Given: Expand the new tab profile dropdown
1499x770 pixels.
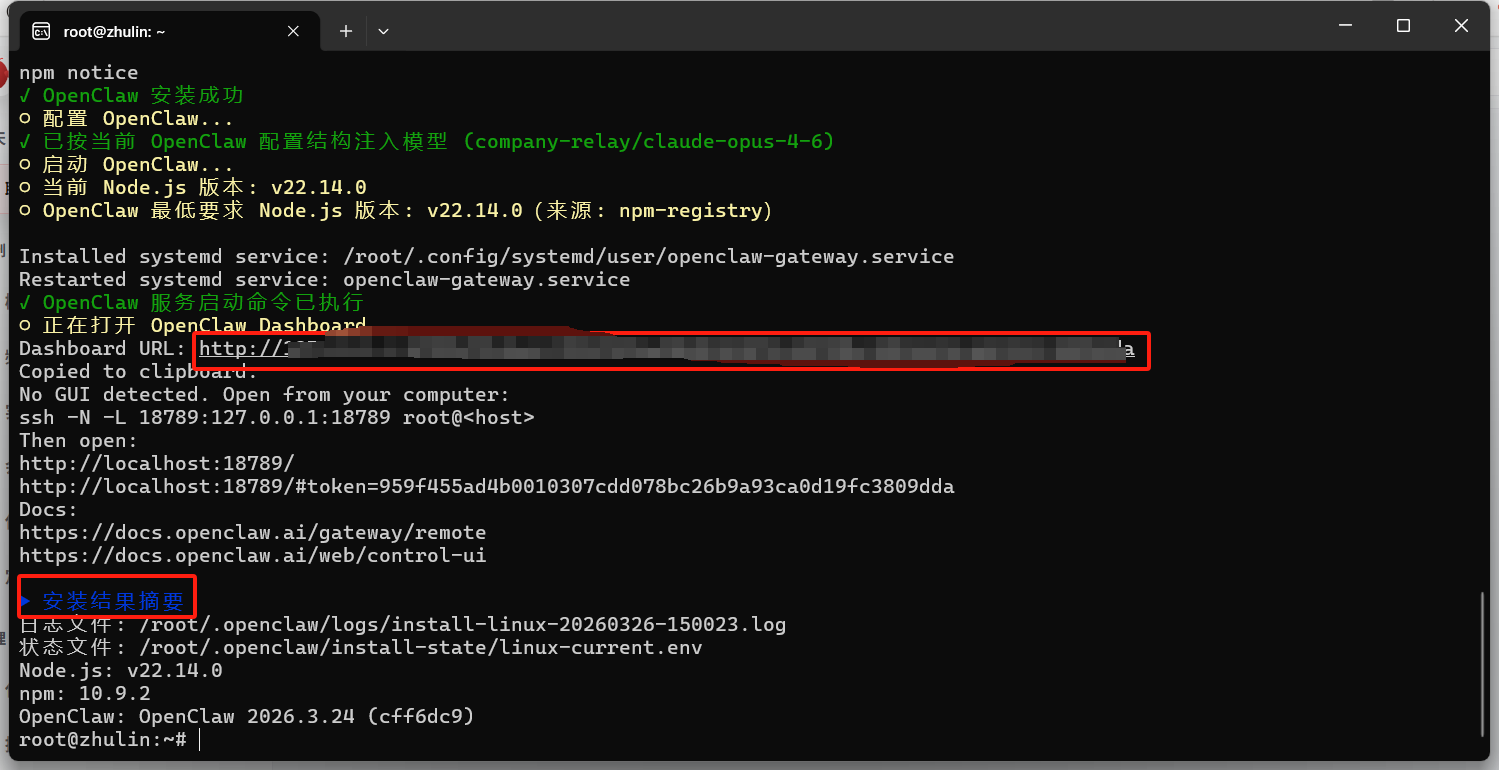Looking at the screenshot, I should (x=383, y=31).
